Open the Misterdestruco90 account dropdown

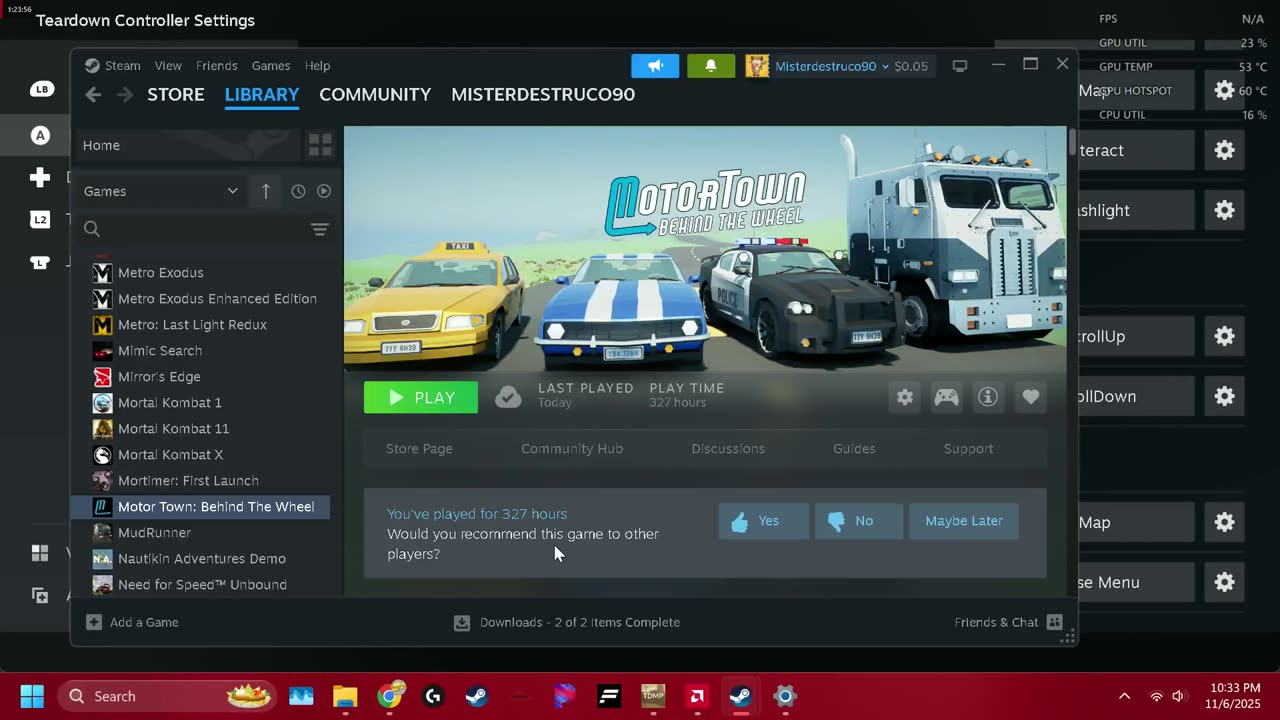click(x=830, y=66)
